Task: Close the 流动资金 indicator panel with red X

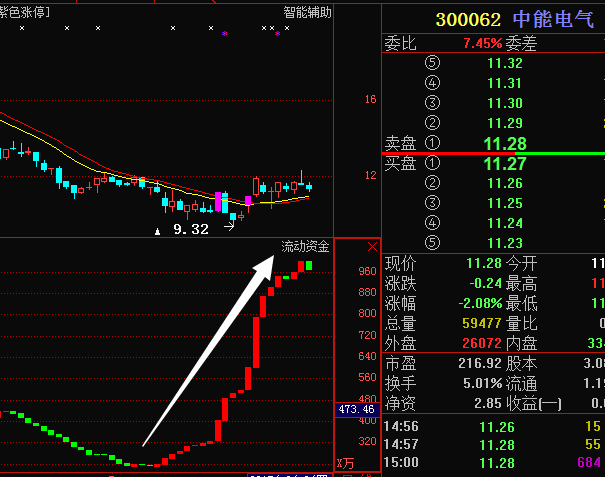Action: (x=372, y=246)
